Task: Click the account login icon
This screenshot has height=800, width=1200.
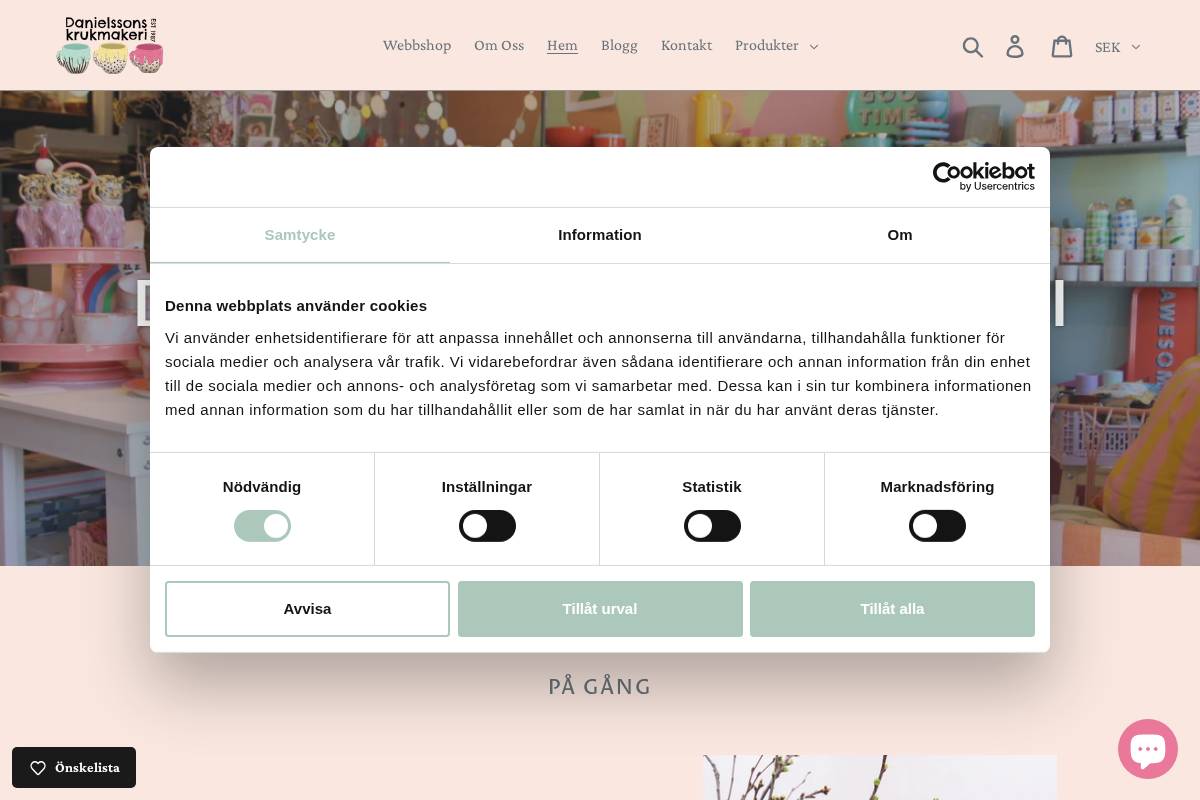Action: [1015, 46]
